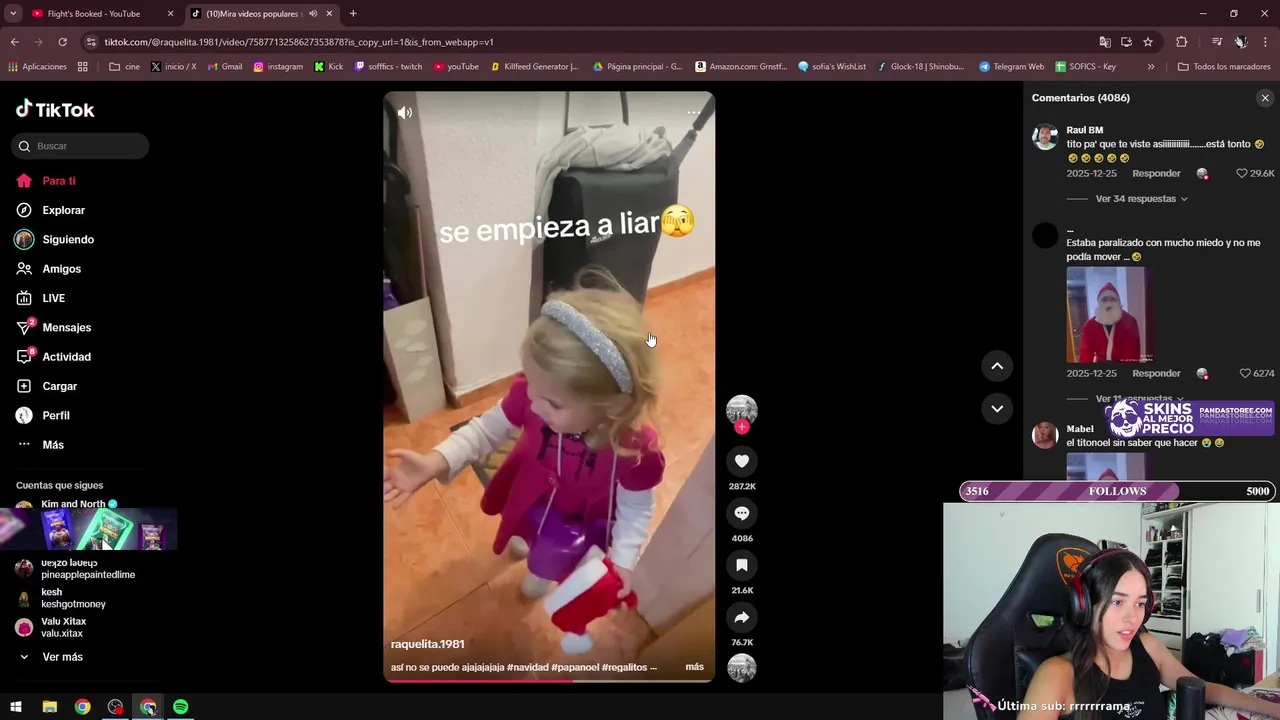Reply to Raul BM's comment
The height and width of the screenshot is (720, 1280).
click(1156, 174)
